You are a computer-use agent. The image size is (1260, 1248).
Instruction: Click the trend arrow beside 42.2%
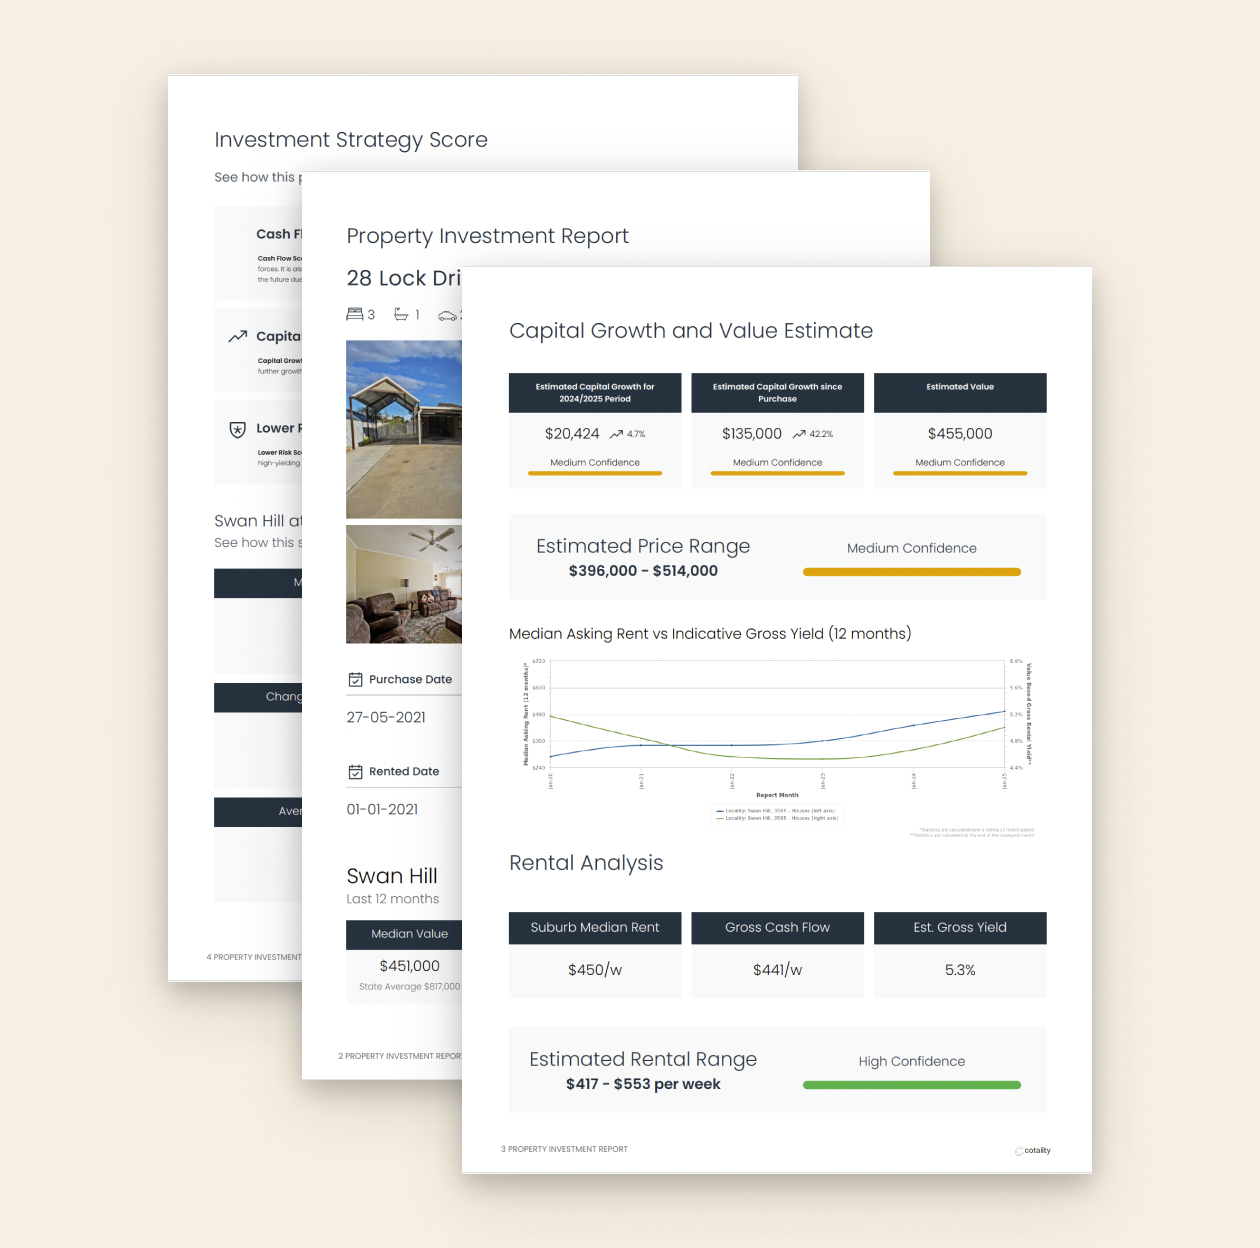click(x=799, y=434)
